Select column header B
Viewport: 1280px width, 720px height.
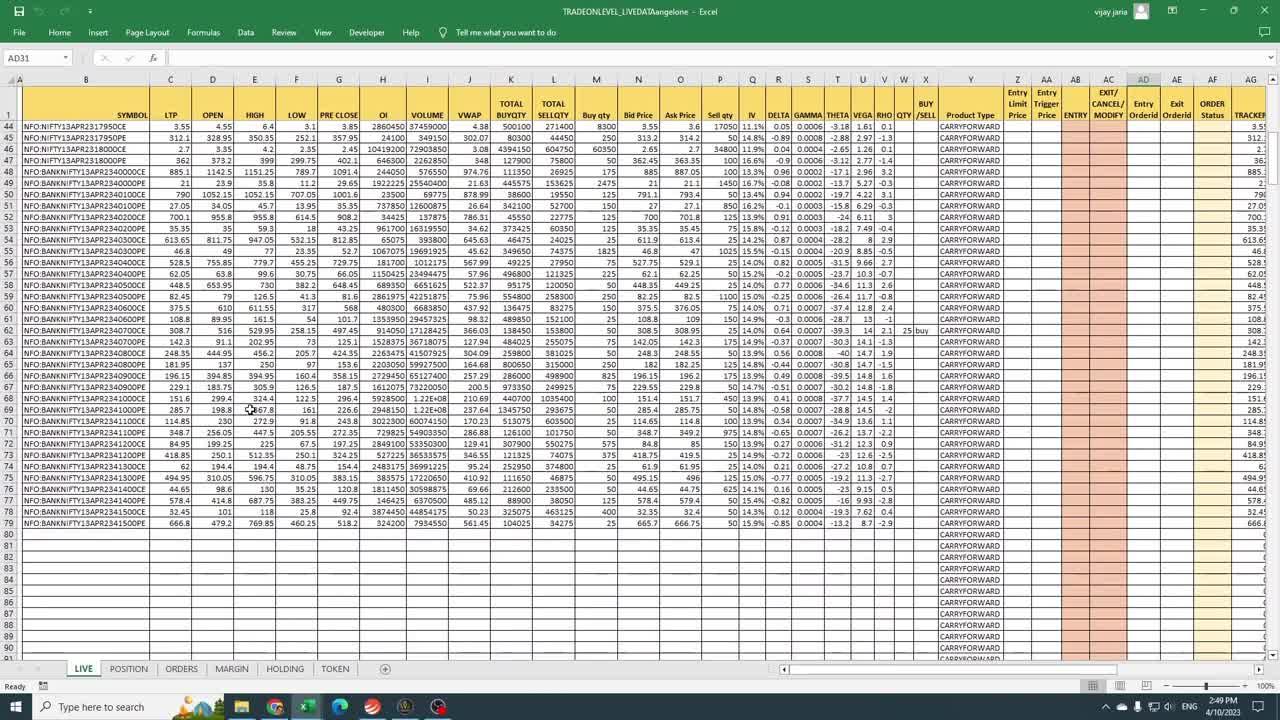pyautogui.click(x=86, y=80)
